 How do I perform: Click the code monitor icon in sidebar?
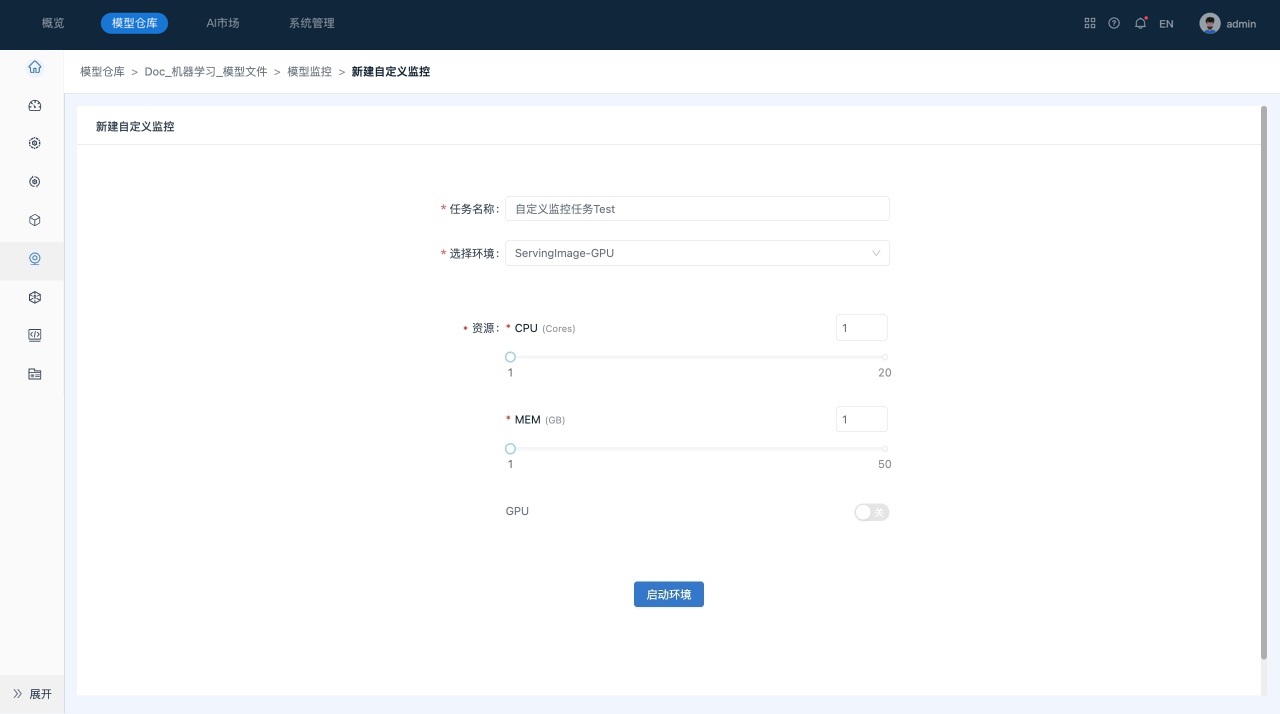tap(35, 335)
